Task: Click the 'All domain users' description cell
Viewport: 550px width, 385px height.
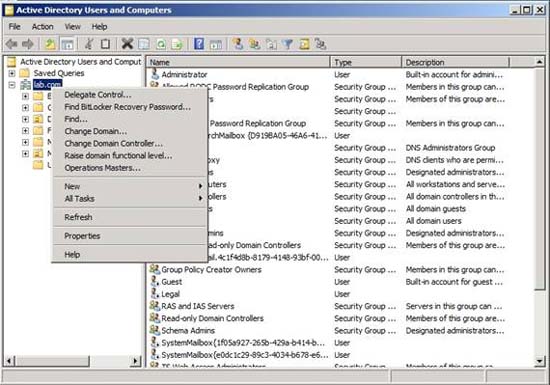Action: [434, 221]
